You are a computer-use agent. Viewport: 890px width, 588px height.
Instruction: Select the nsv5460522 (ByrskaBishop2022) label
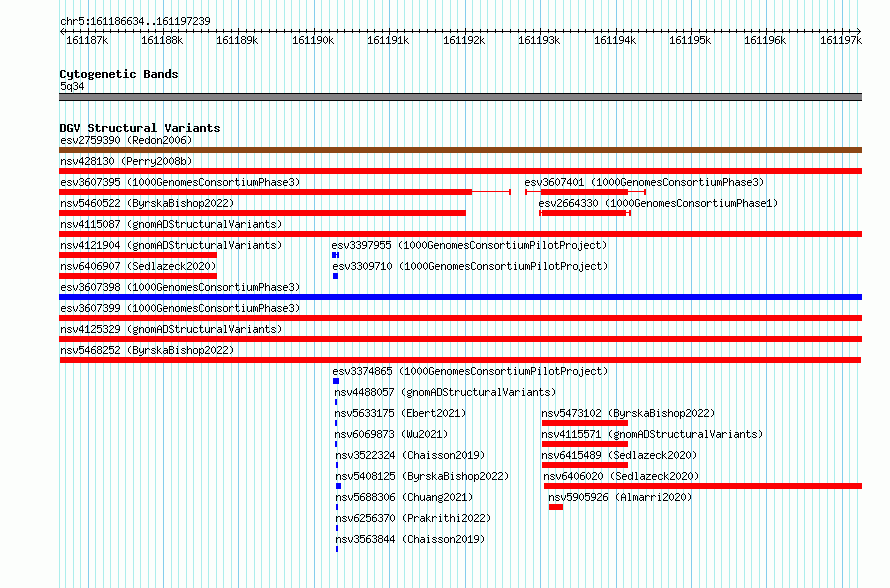pyautogui.click(x=147, y=203)
